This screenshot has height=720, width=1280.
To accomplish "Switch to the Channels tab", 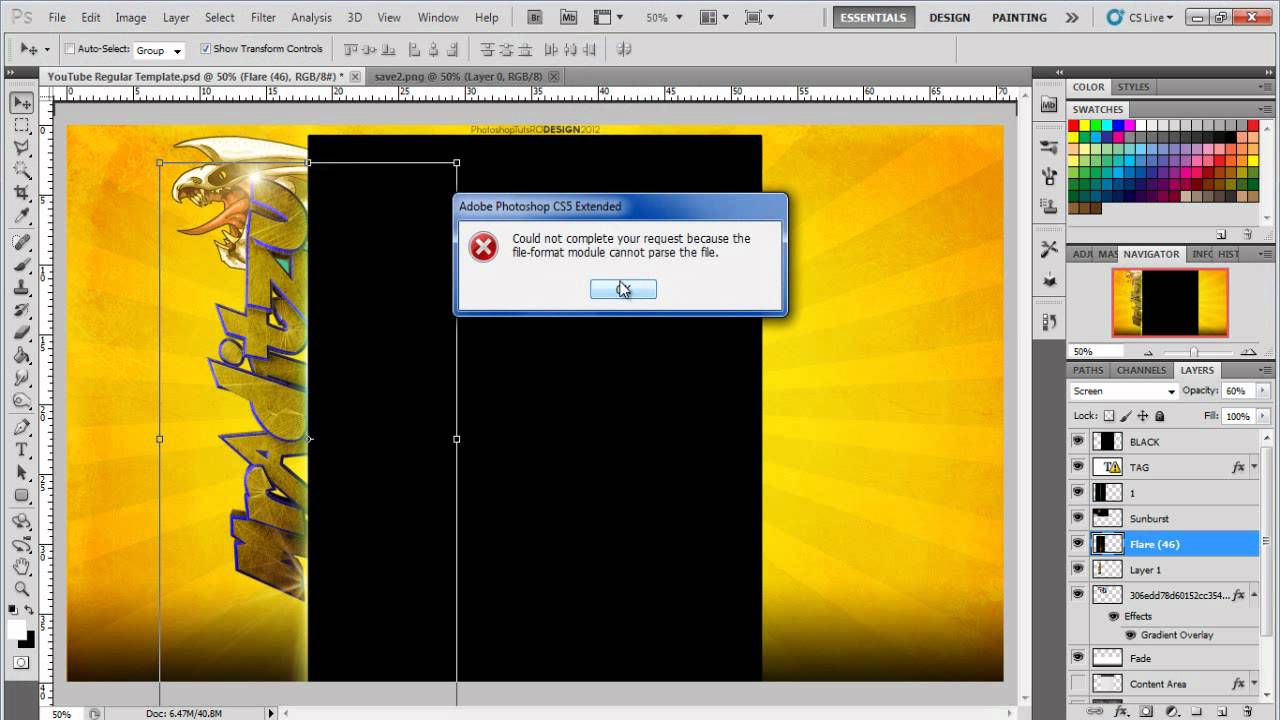I will coord(1141,370).
